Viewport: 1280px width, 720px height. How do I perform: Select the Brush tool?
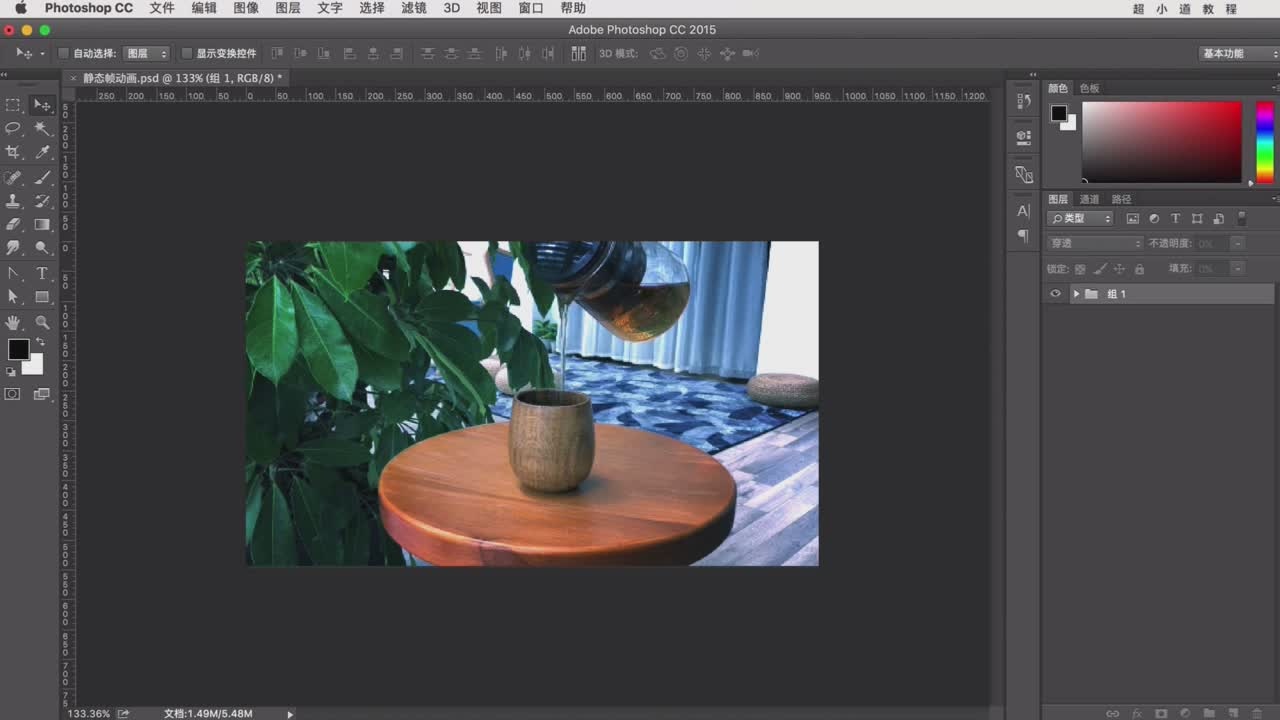(x=42, y=178)
